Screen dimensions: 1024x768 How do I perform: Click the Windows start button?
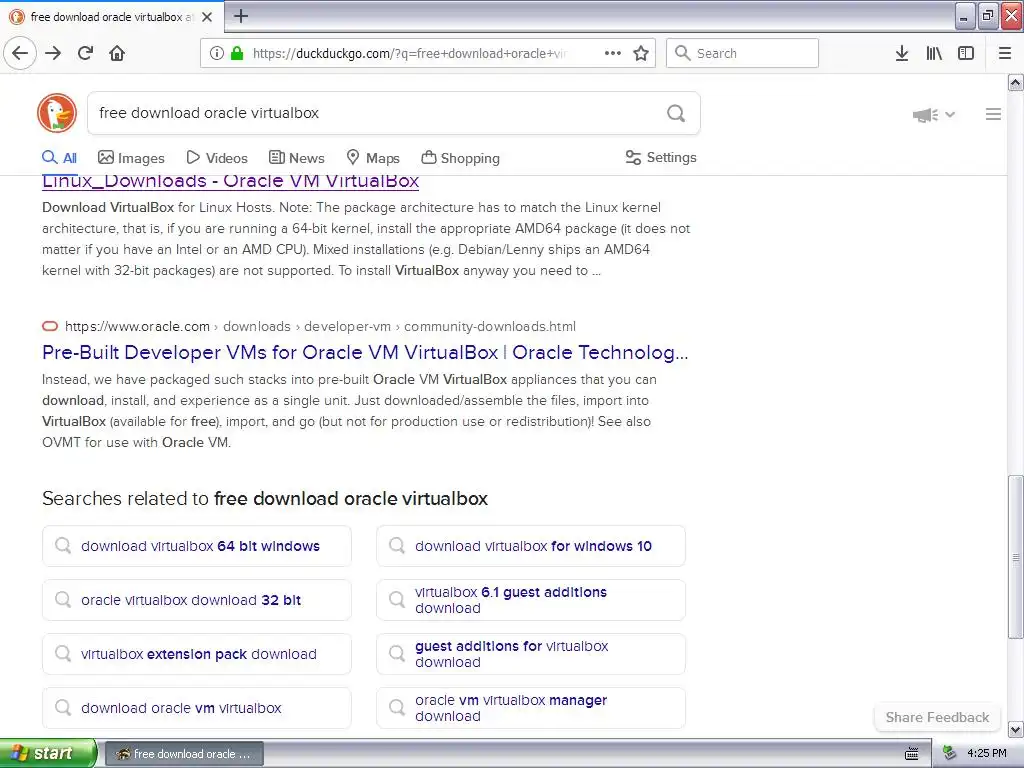click(x=47, y=754)
